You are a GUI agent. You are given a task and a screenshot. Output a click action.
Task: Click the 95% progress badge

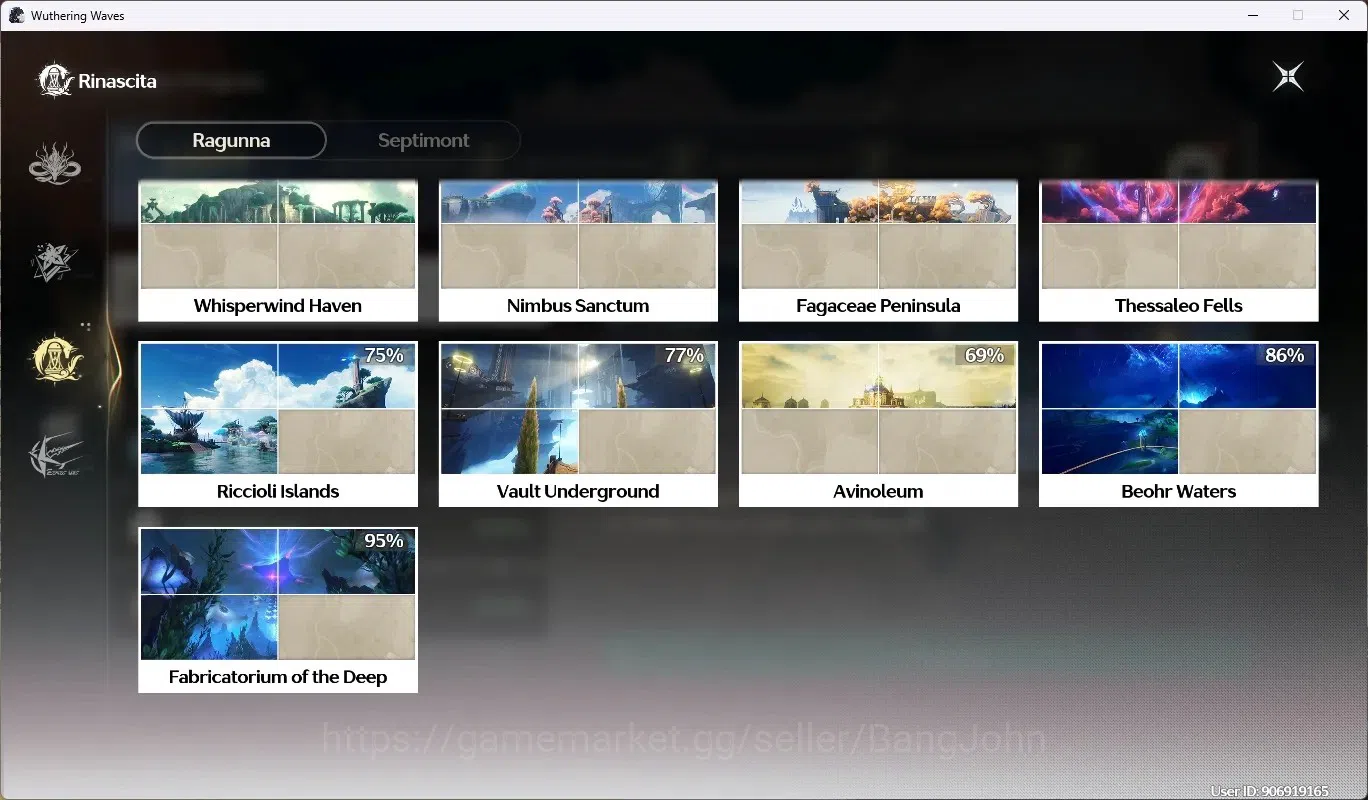[384, 541]
